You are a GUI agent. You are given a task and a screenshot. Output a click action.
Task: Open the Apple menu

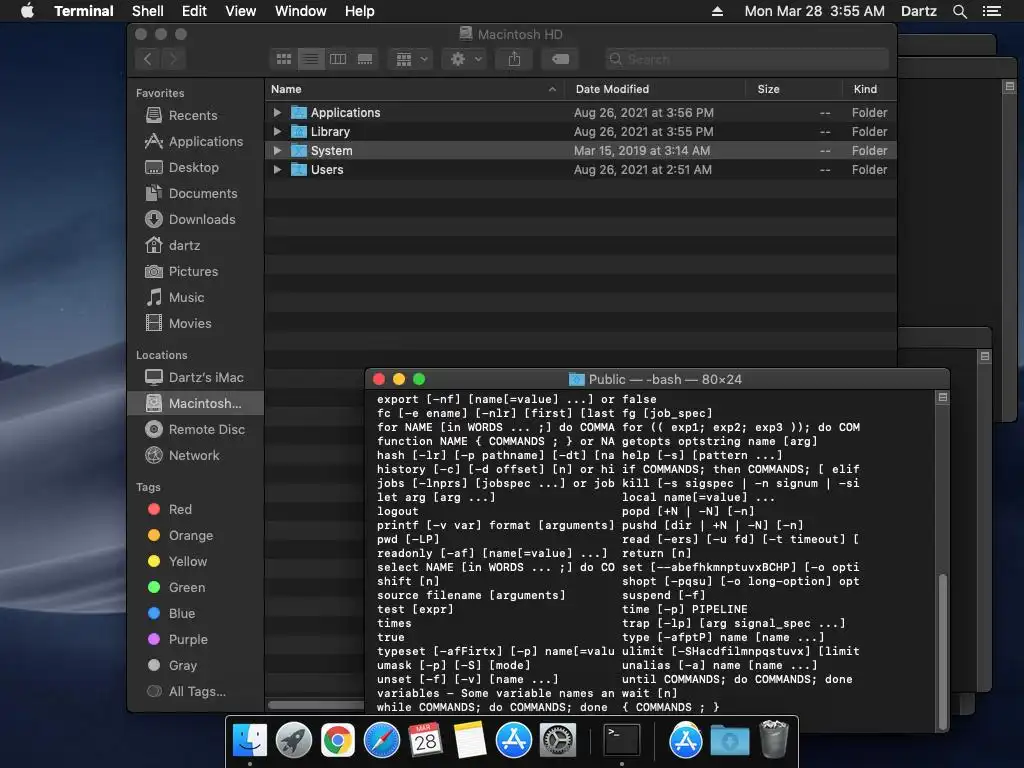tap(27, 11)
